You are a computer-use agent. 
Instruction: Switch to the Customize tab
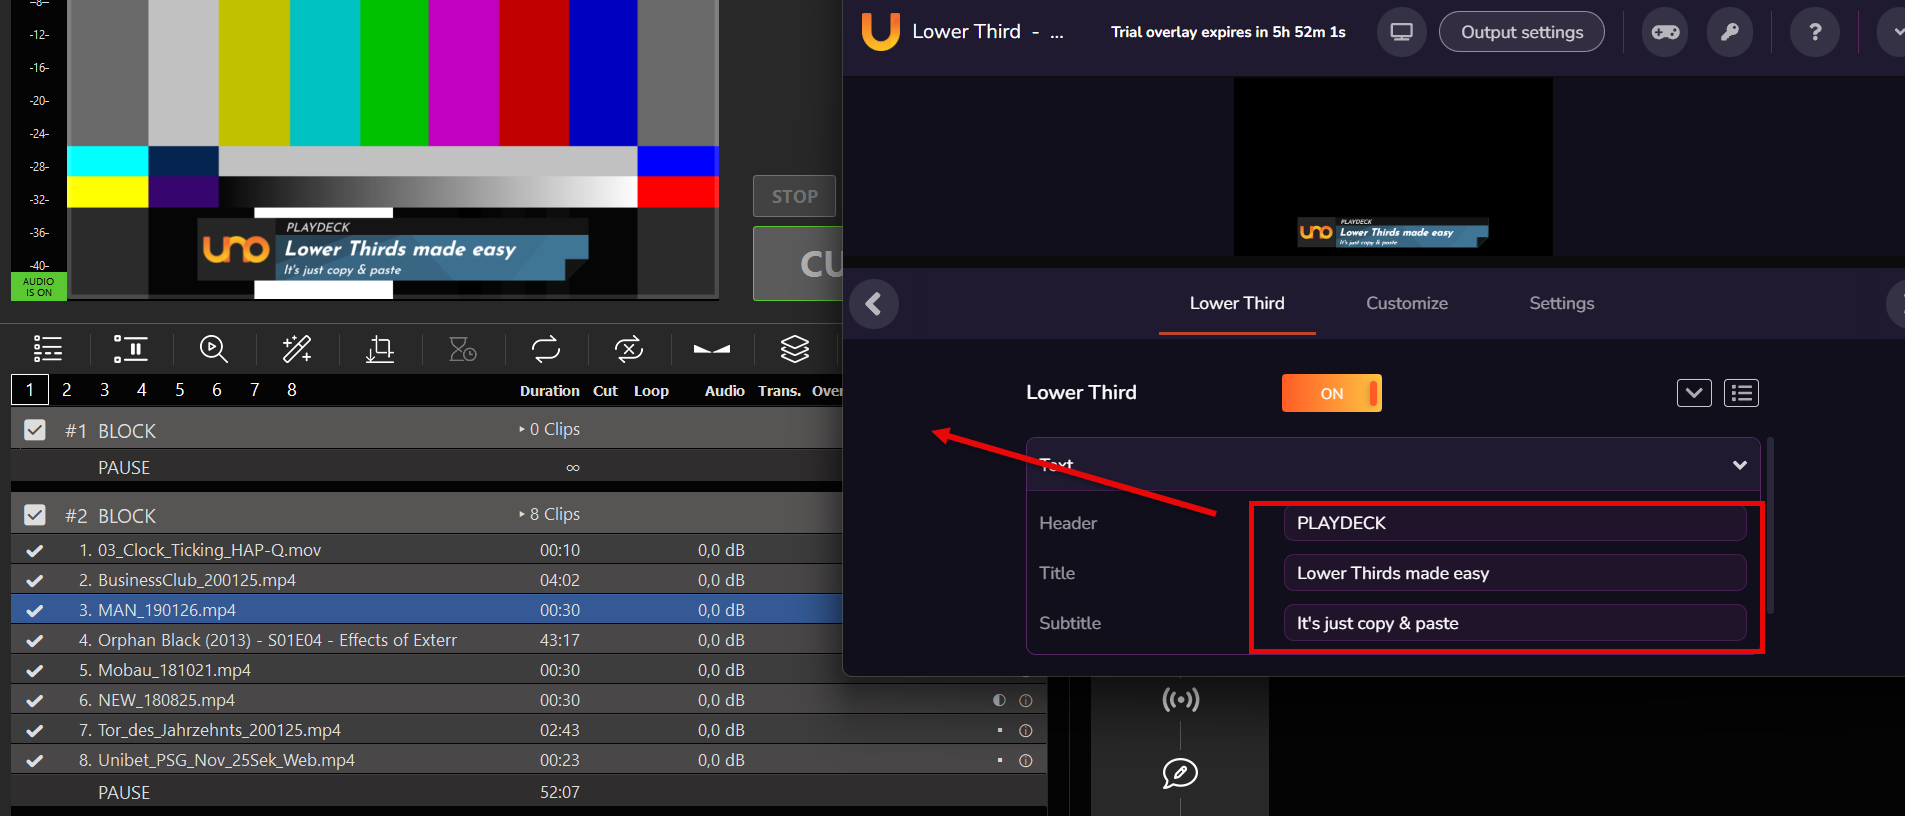pyautogui.click(x=1406, y=303)
